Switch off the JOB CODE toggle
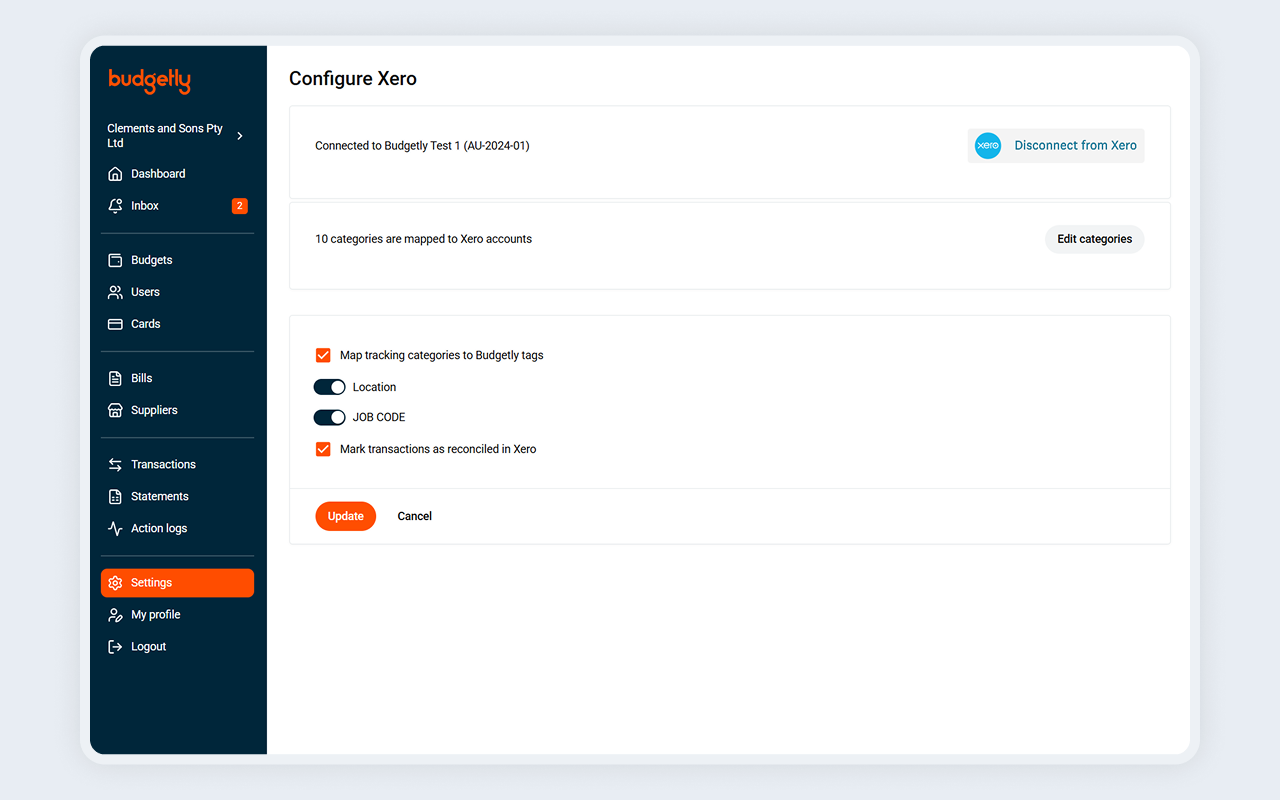Image resolution: width=1280 pixels, height=800 pixels. pyautogui.click(x=329, y=417)
